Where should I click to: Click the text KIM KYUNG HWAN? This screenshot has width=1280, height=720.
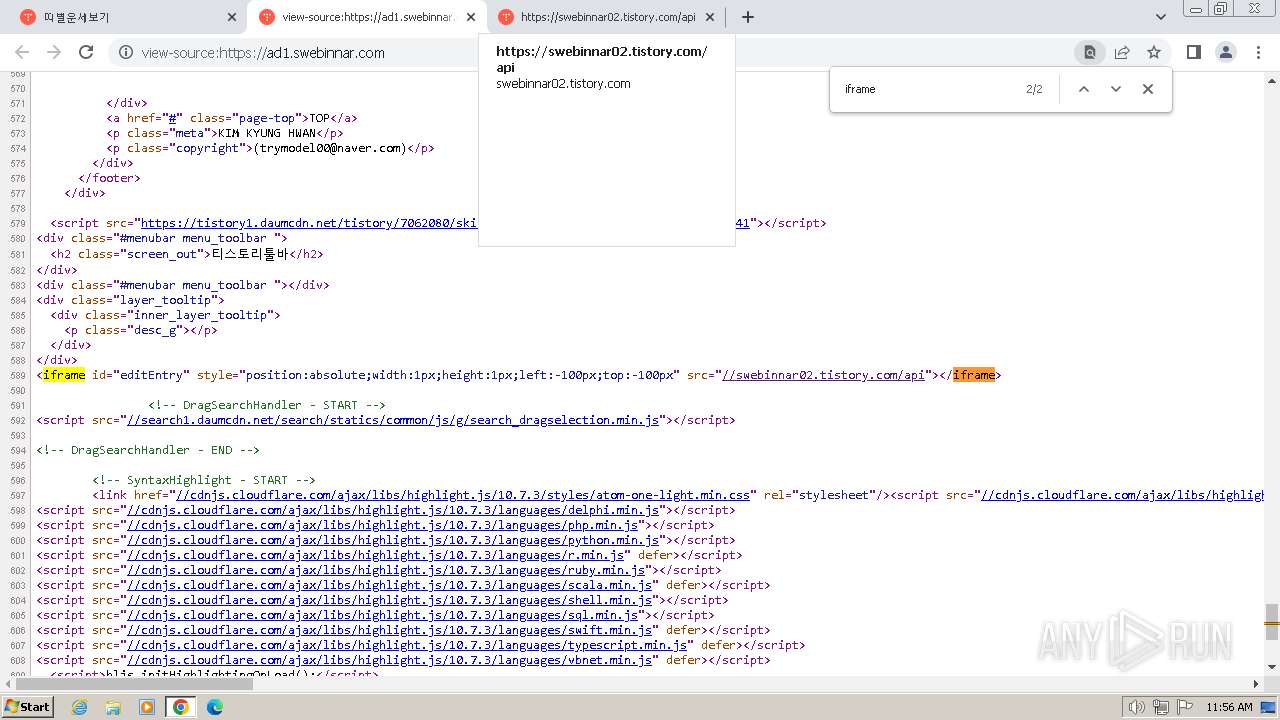click(x=267, y=133)
